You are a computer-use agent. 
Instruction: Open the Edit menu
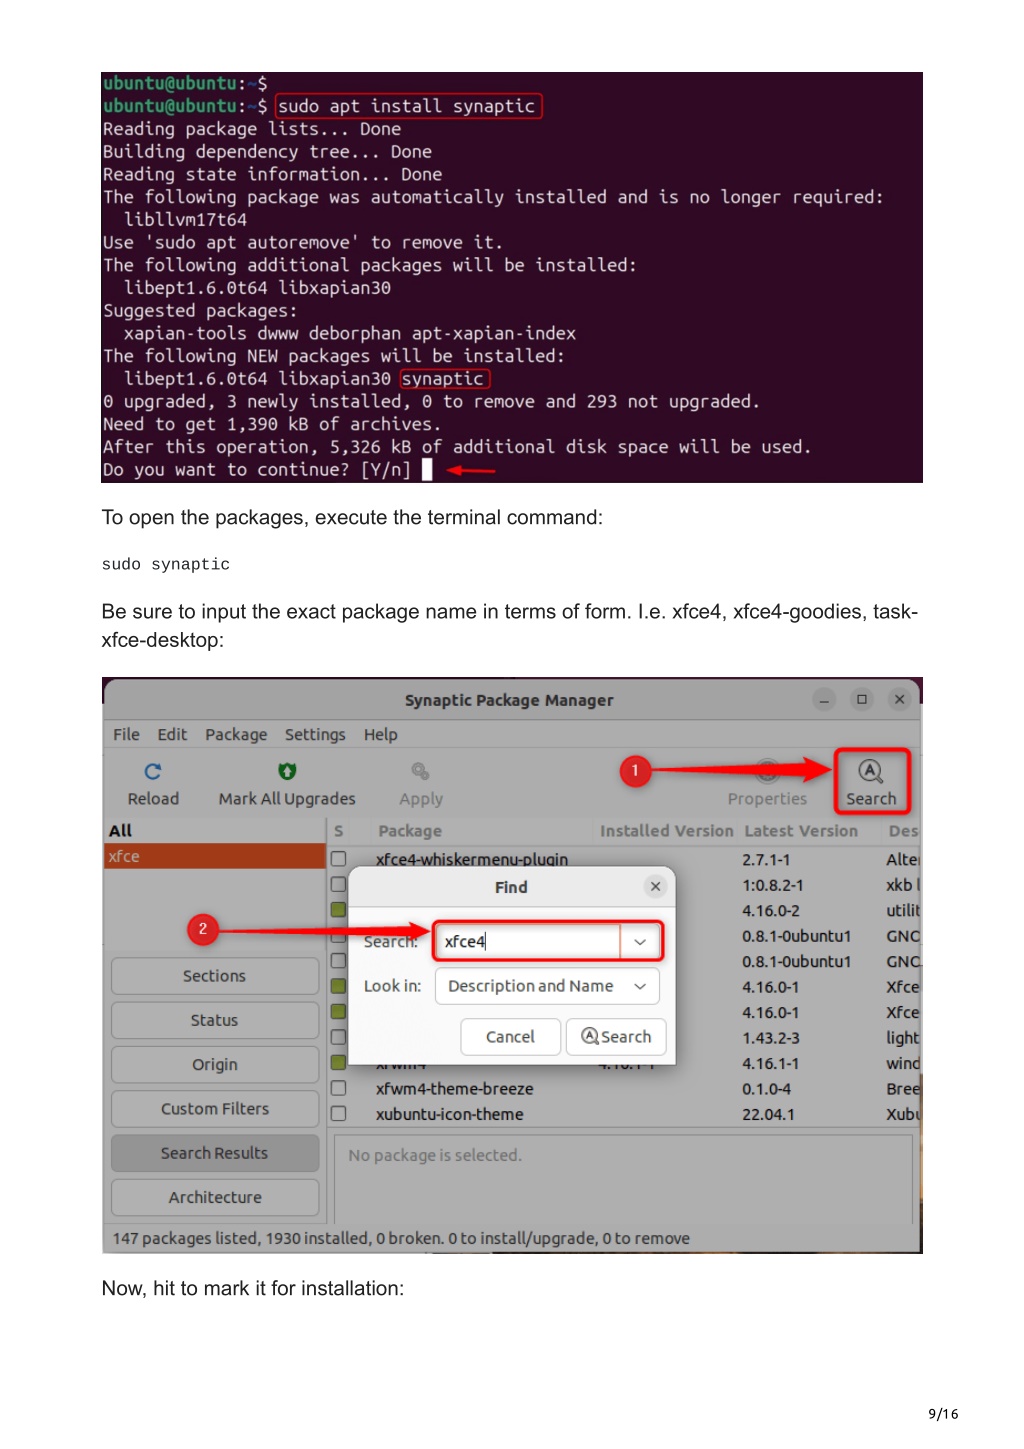172,734
